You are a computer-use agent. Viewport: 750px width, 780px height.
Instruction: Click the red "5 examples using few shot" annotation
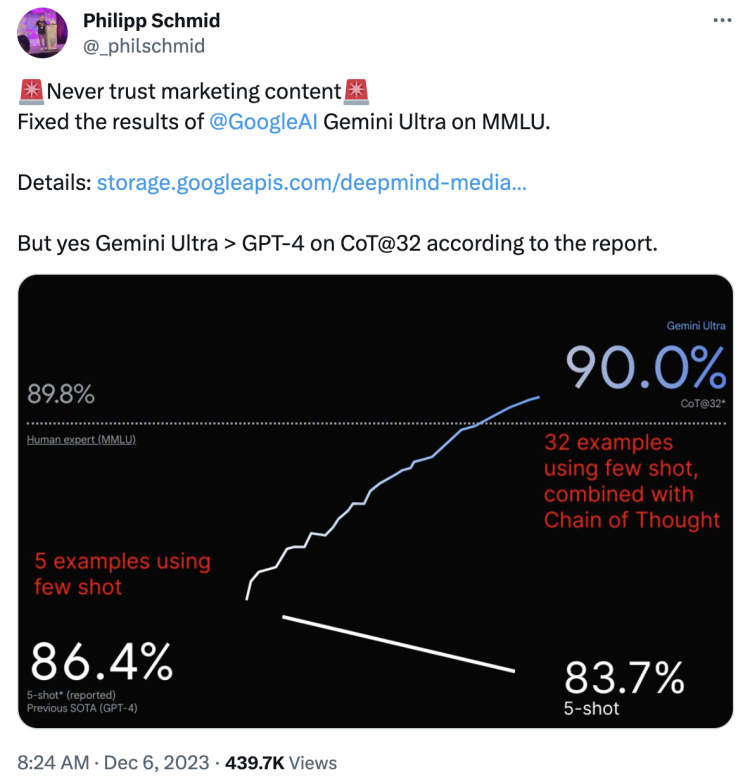click(x=122, y=574)
